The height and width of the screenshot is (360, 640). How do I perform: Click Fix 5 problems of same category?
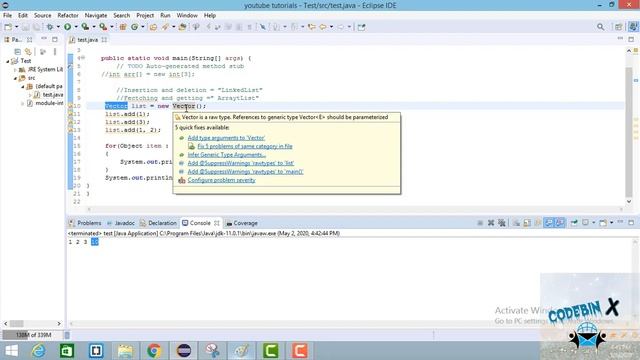click(x=245, y=146)
